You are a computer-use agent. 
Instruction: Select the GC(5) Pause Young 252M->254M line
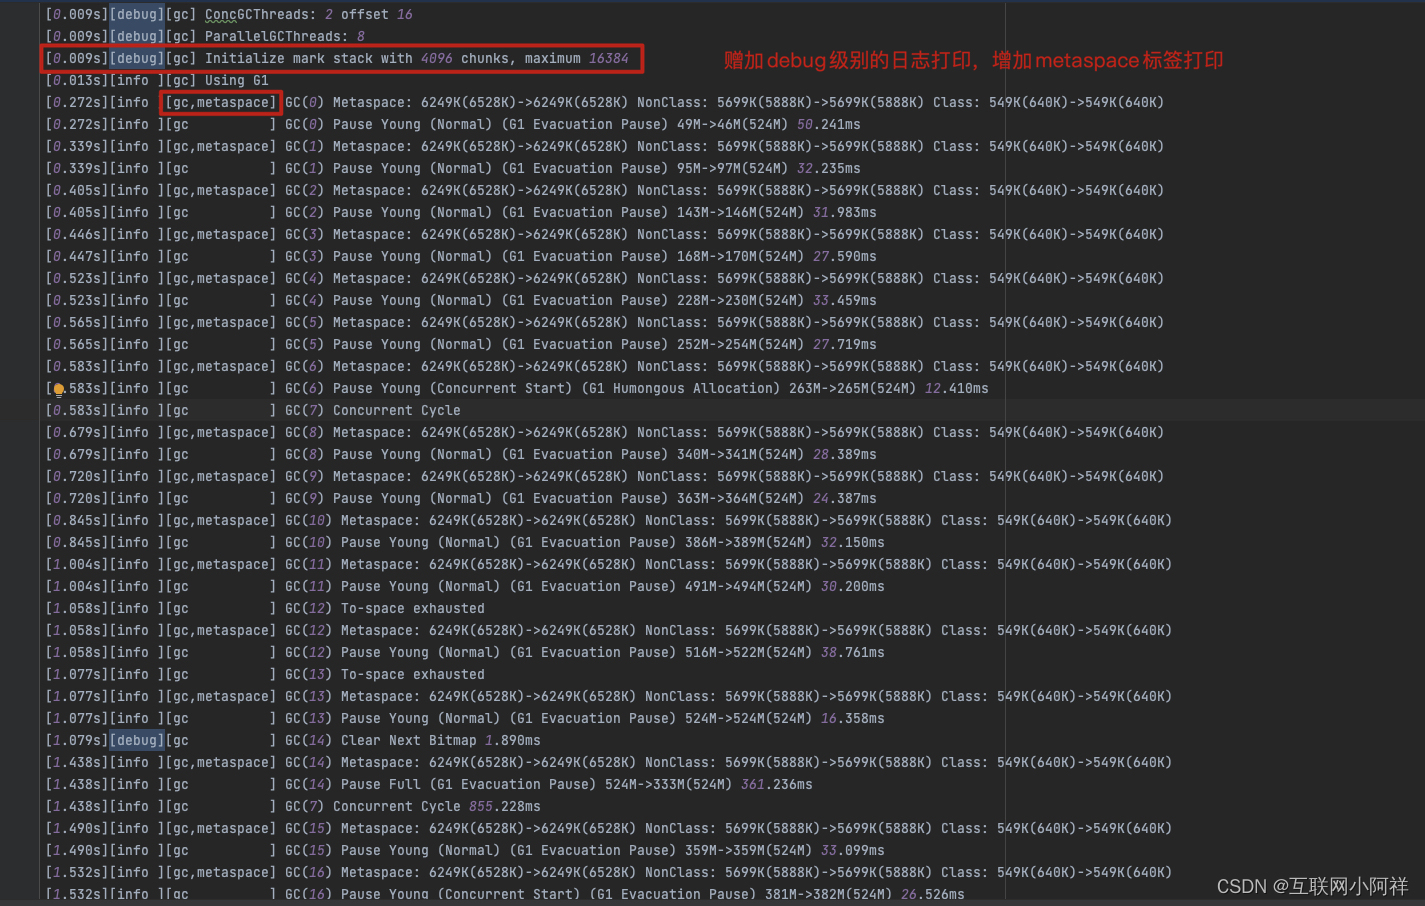point(461,344)
